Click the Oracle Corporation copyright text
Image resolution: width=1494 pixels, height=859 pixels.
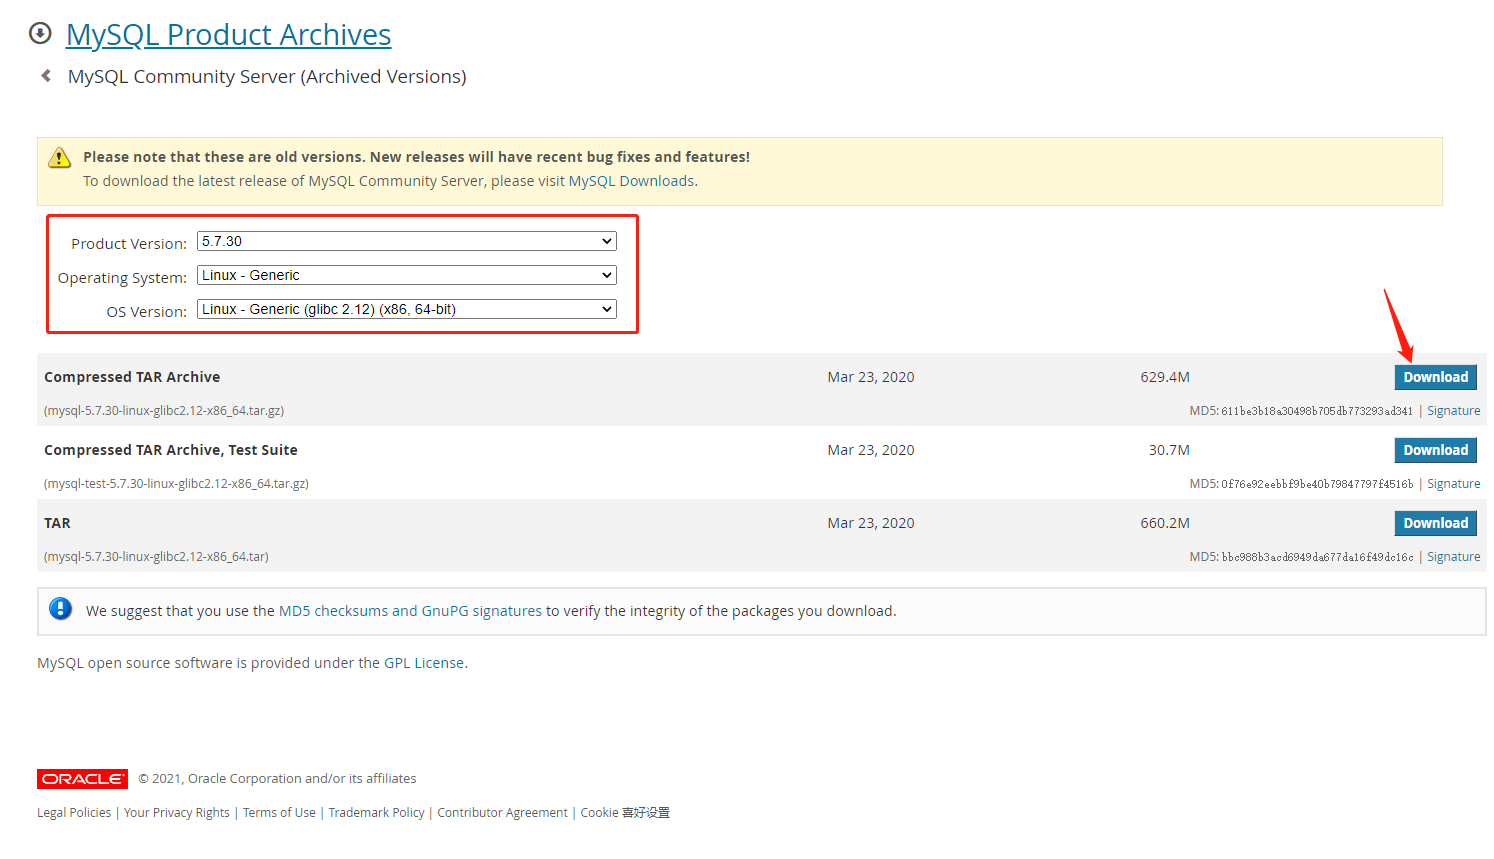[x=277, y=779]
